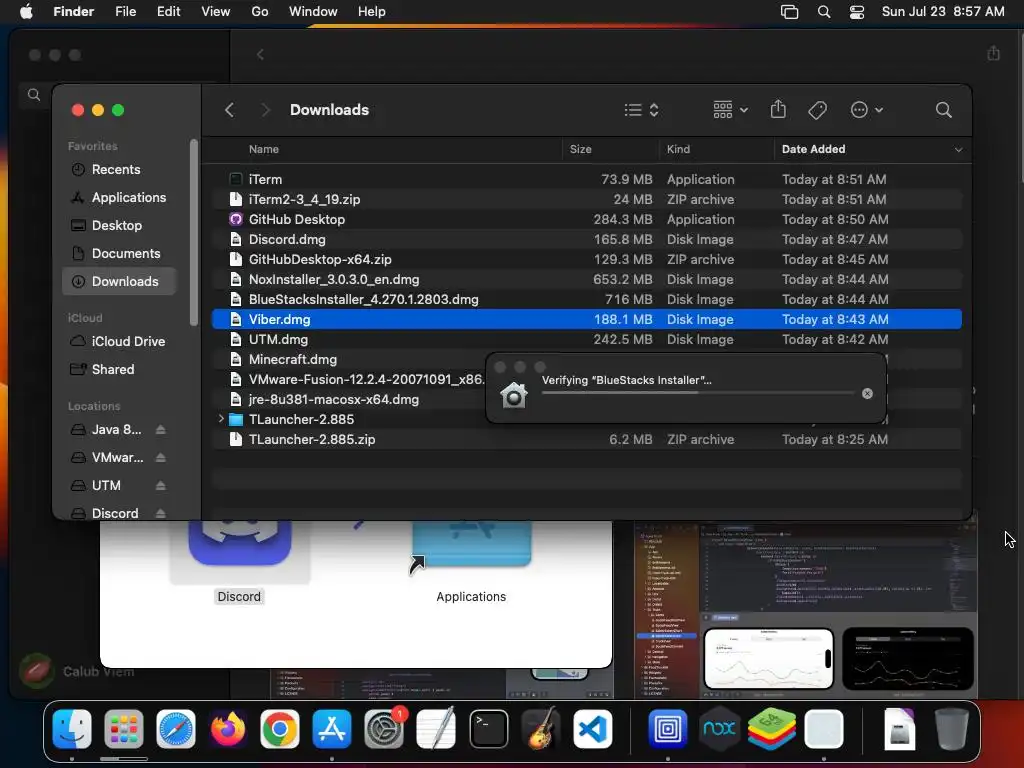Open the Edit Tags toolbar button

click(818, 110)
